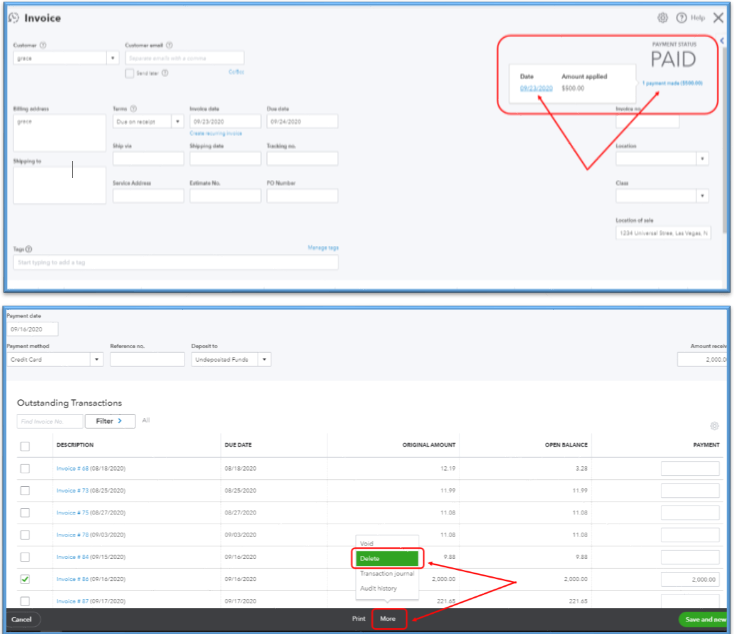Screen dimensions: 734x634
Task: Click the Cancel button
Action: (22, 619)
